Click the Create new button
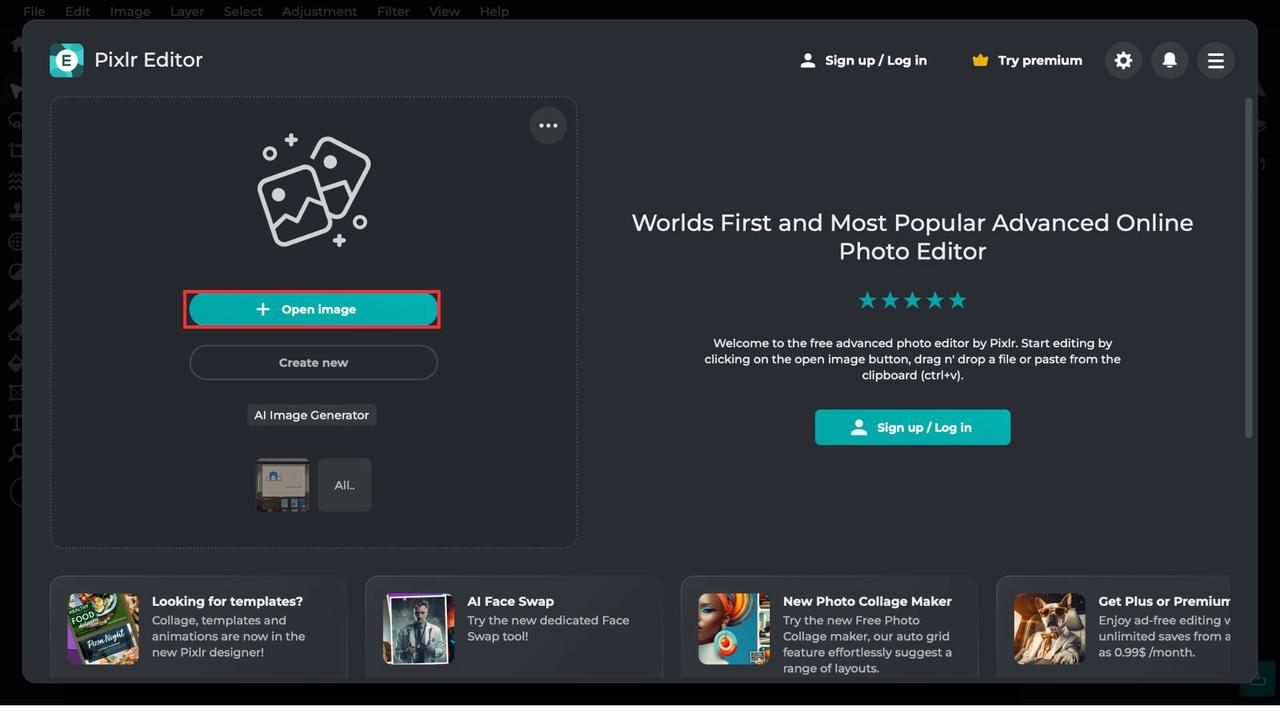Image resolution: width=1280 pixels, height=720 pixels. 313,362
